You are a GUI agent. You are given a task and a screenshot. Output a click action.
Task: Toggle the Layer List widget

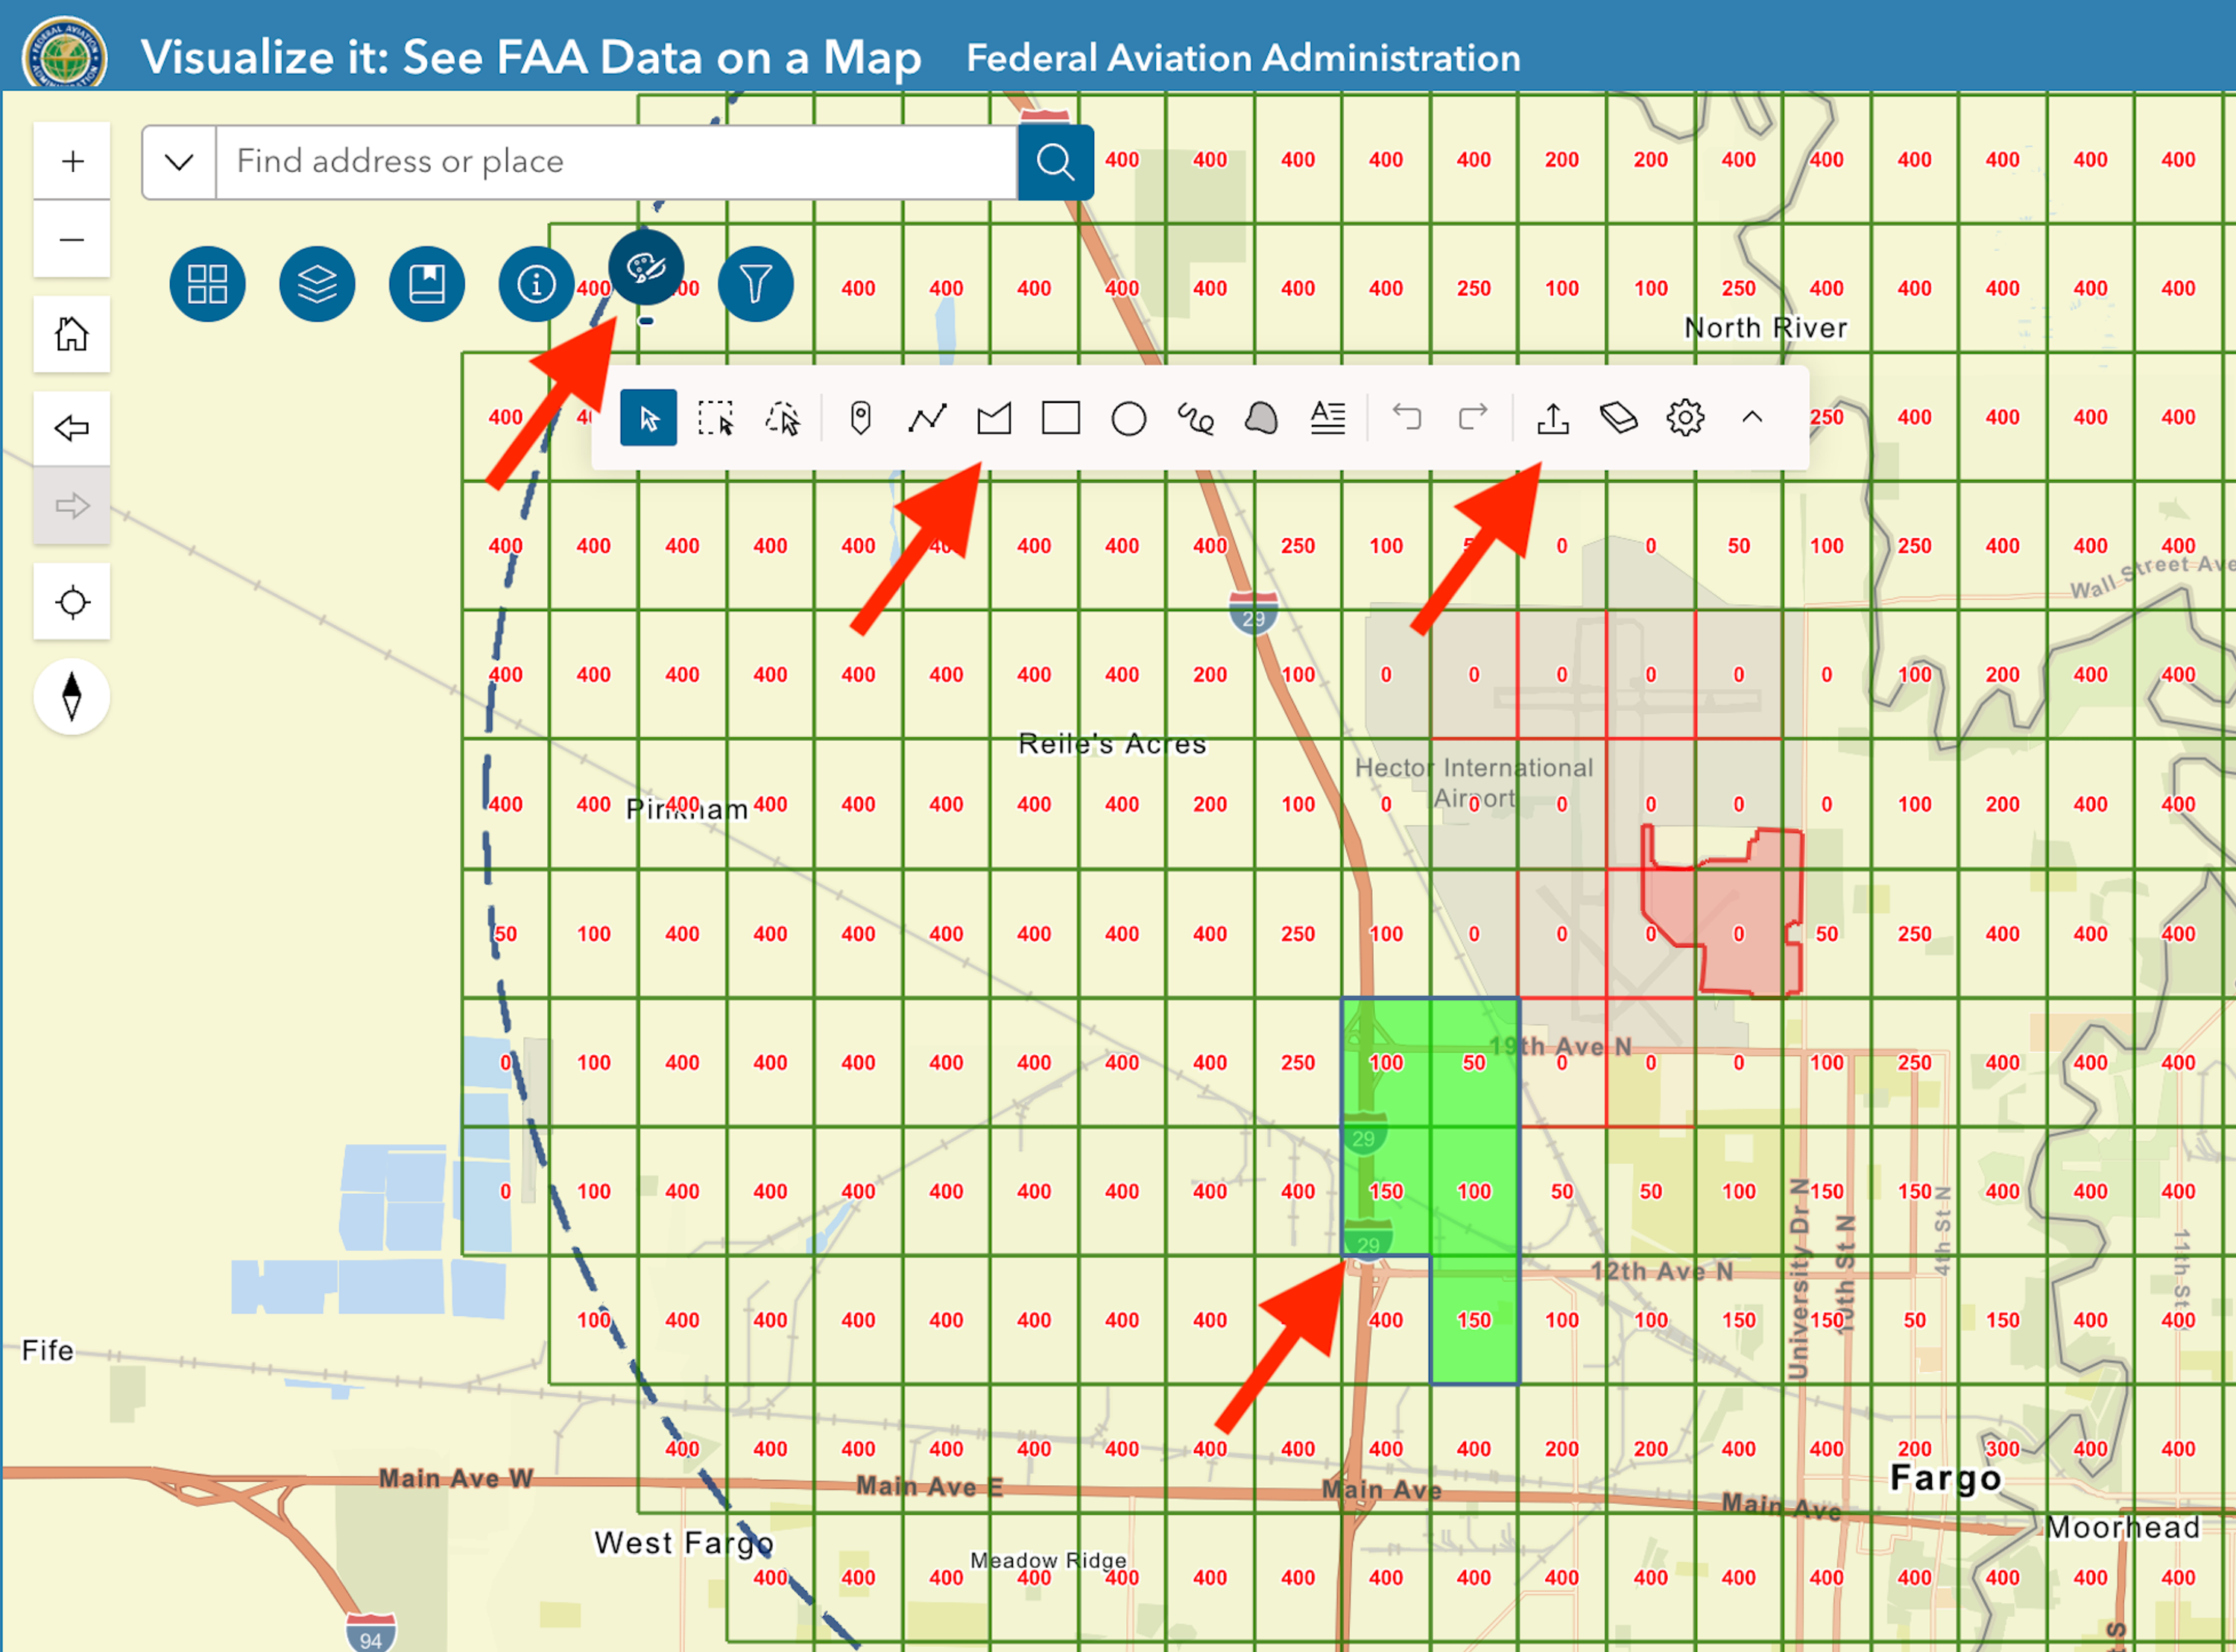pos(317,284)
